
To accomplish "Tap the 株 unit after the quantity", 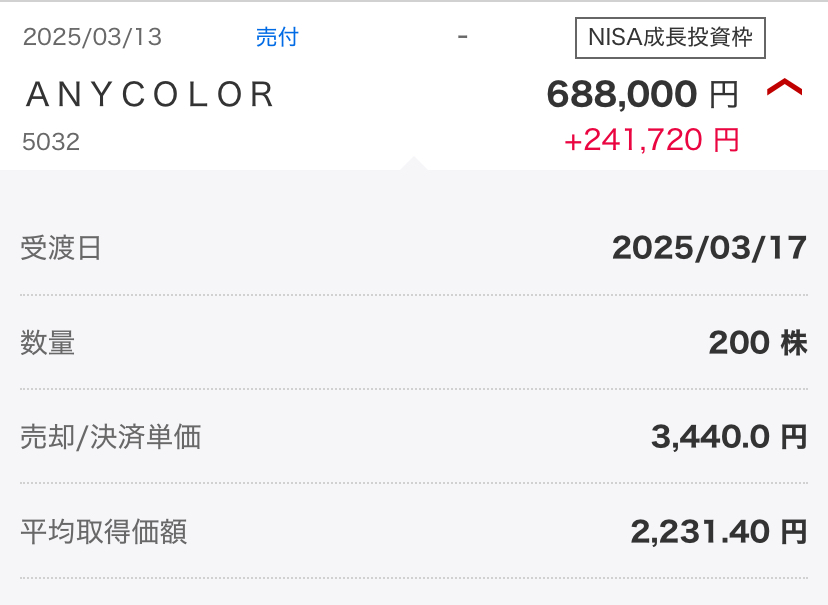I will tap(794, 343).
